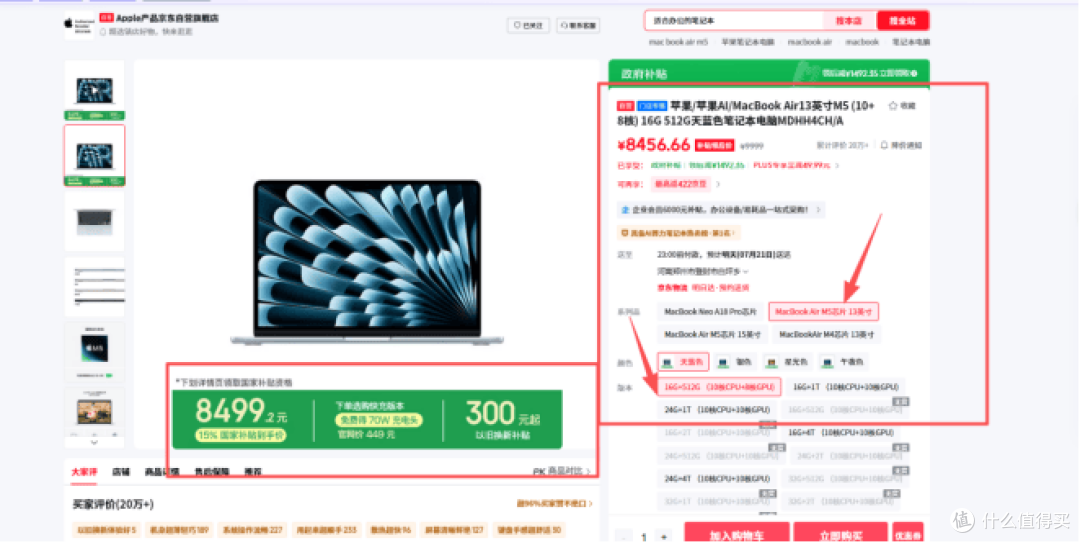Switch to the 商品详情 tab
The width and height of the screenshot is (1080, 543).
[162, 472]
